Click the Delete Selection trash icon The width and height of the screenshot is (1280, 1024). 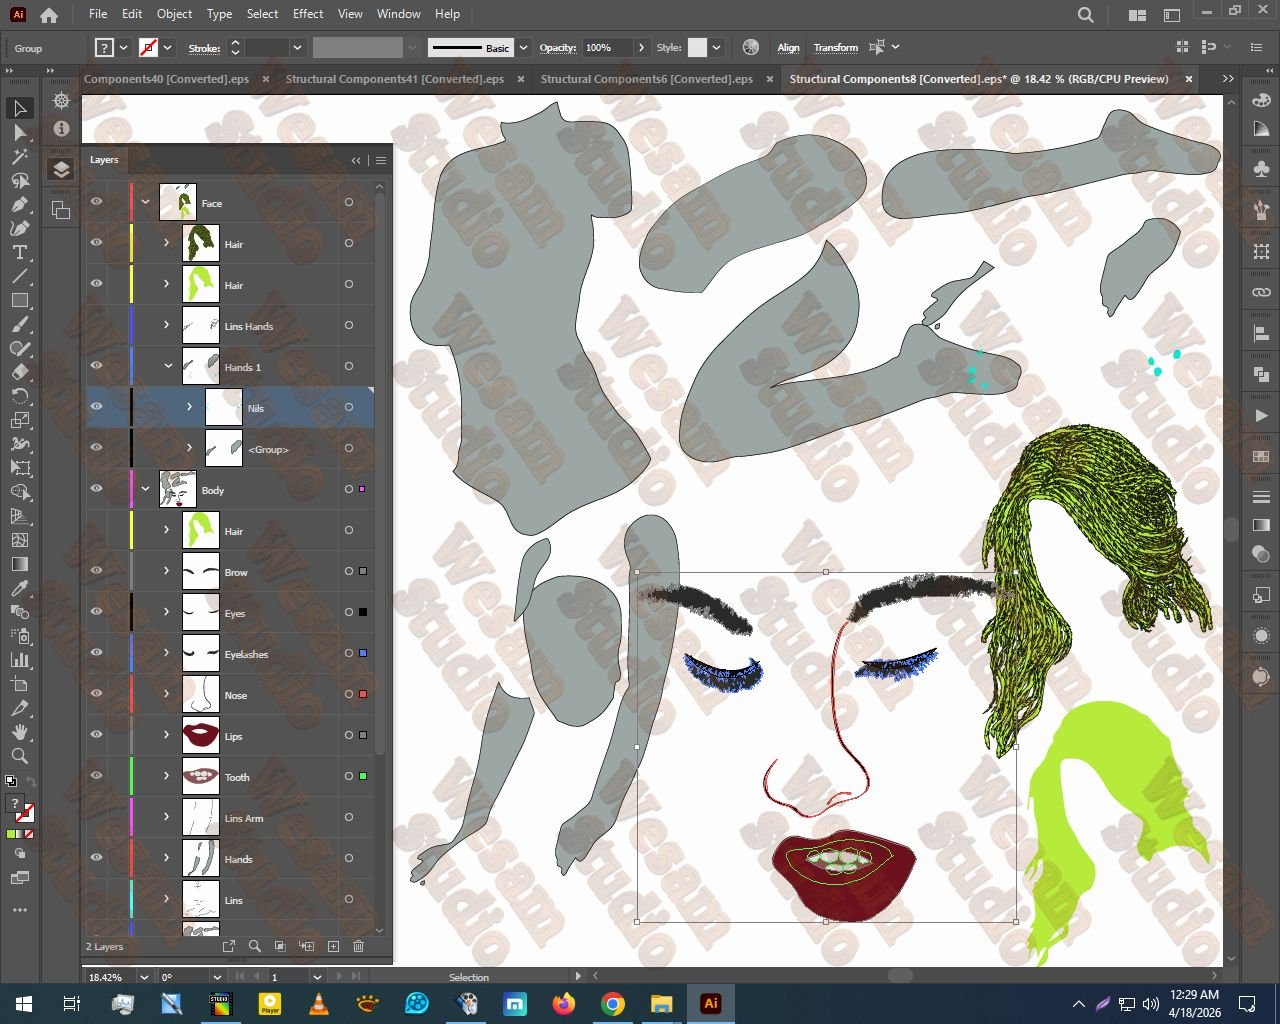pos(359,946)
